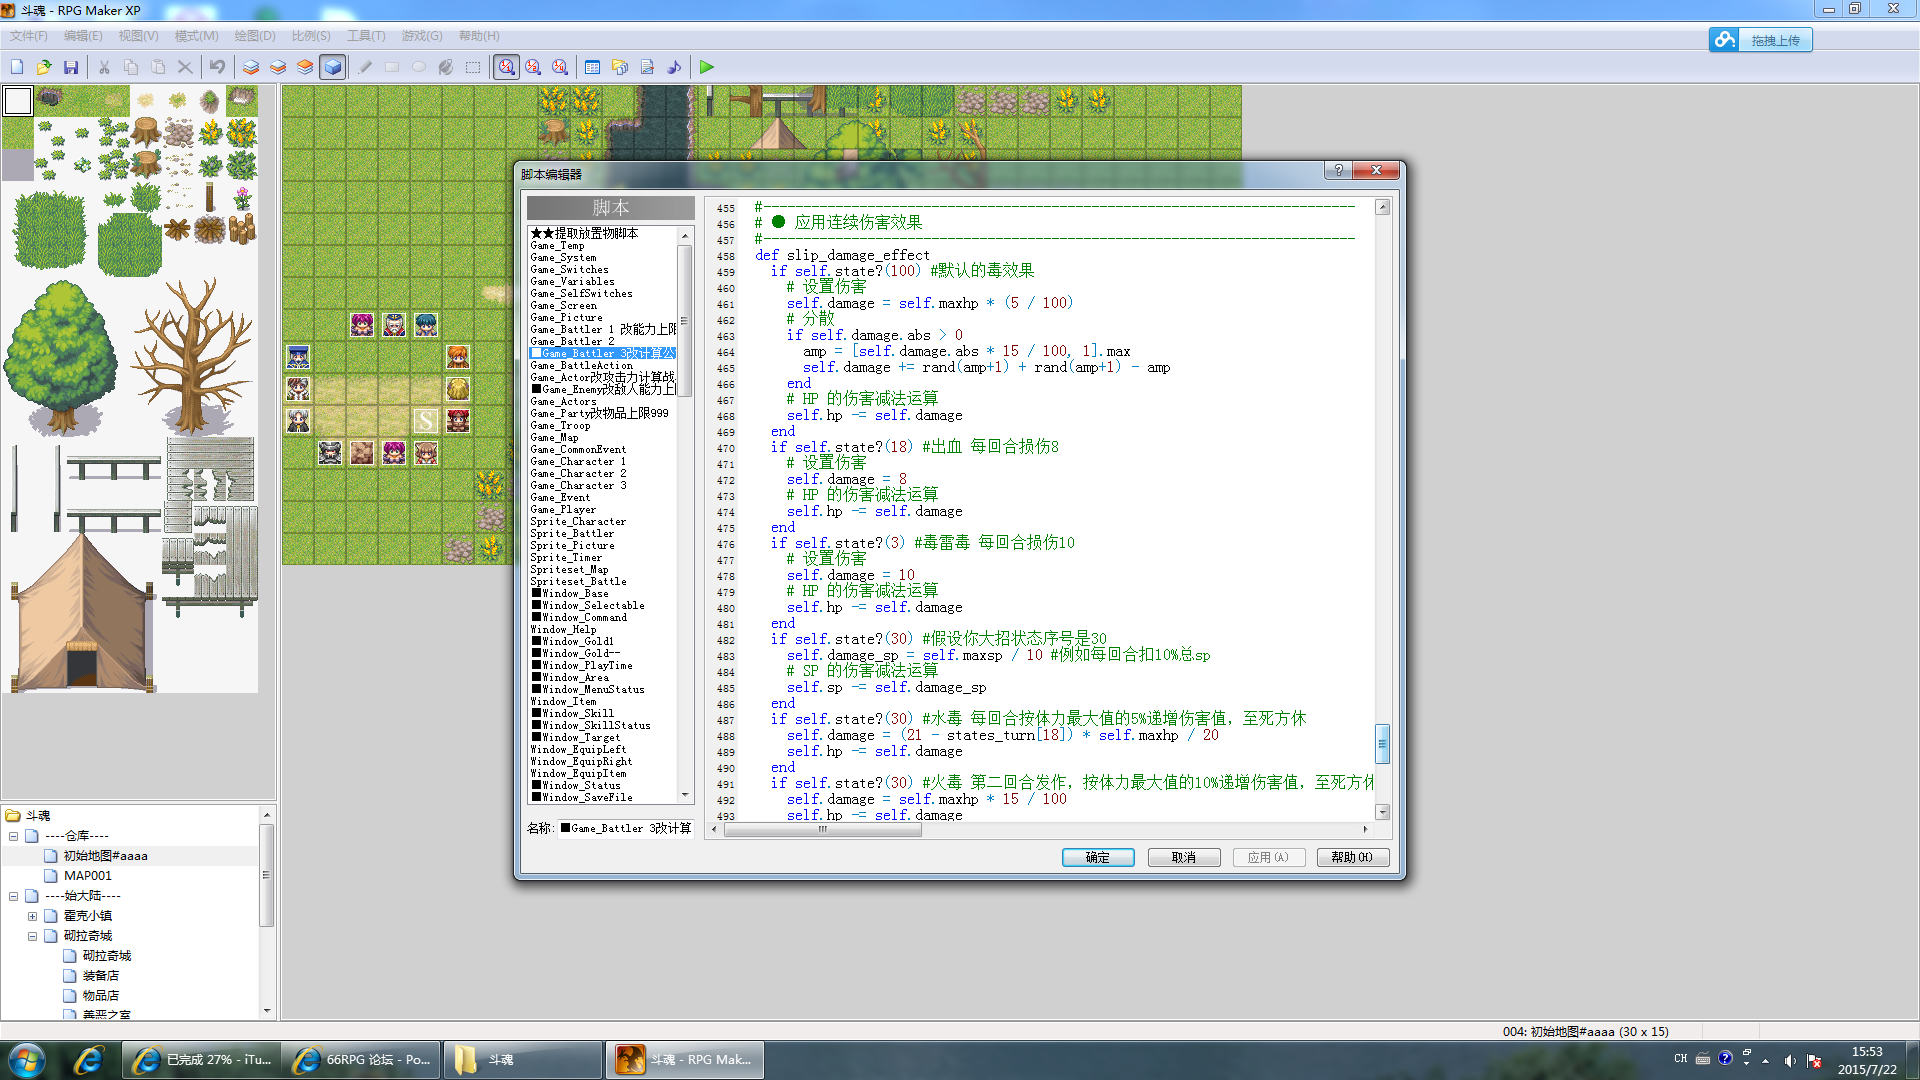Click the Open Project folder icon
1920x1080 pixels.
[x=44, y=67]
